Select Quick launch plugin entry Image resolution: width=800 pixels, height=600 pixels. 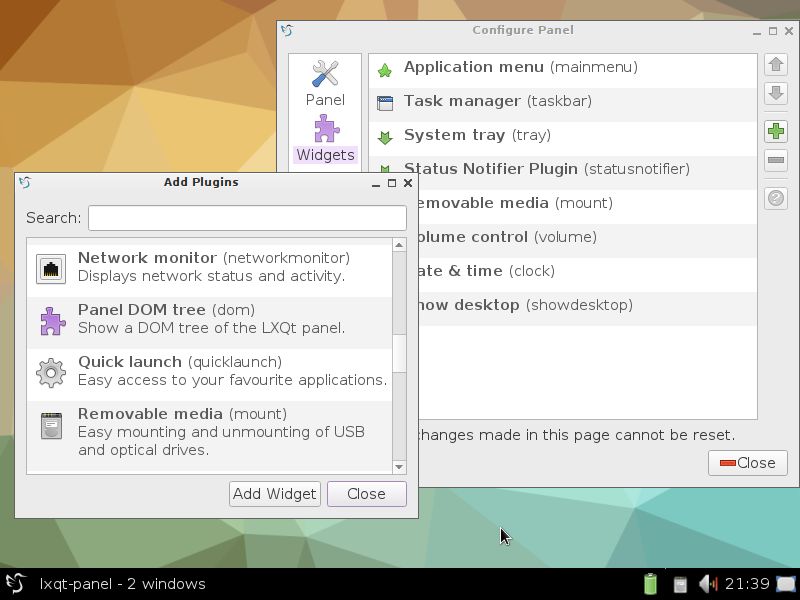(x=210, y=375)
